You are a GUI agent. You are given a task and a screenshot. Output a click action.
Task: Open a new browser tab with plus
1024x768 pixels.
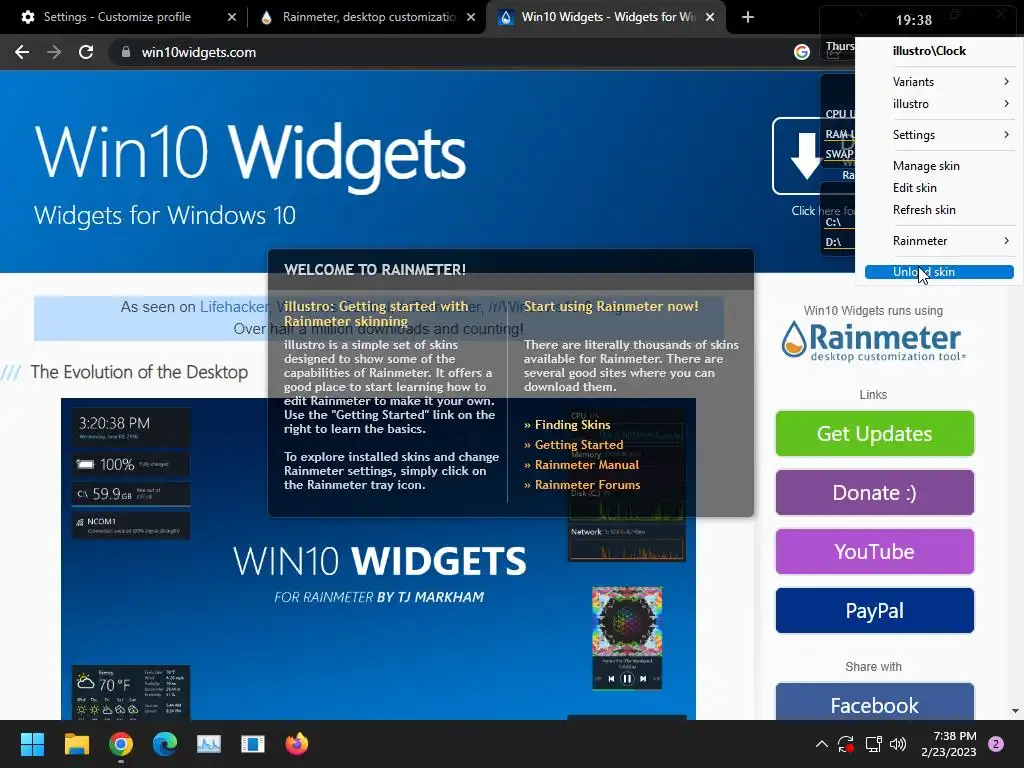point(748,17)
